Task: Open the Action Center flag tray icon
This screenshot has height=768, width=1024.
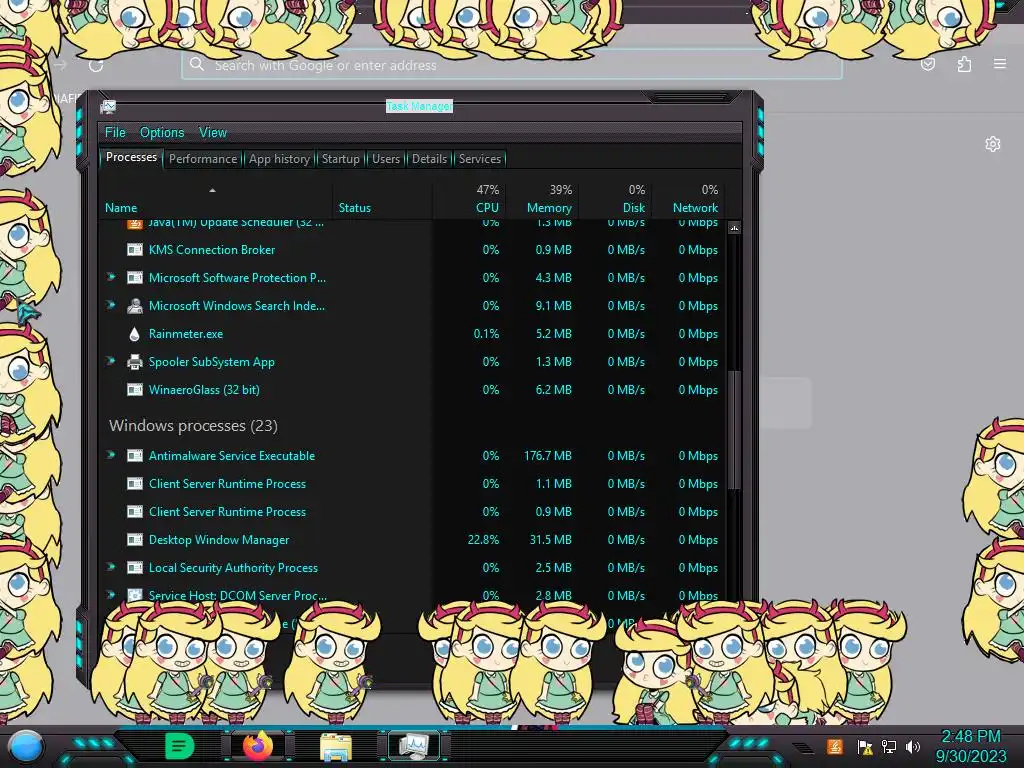Action: [865, 747]
